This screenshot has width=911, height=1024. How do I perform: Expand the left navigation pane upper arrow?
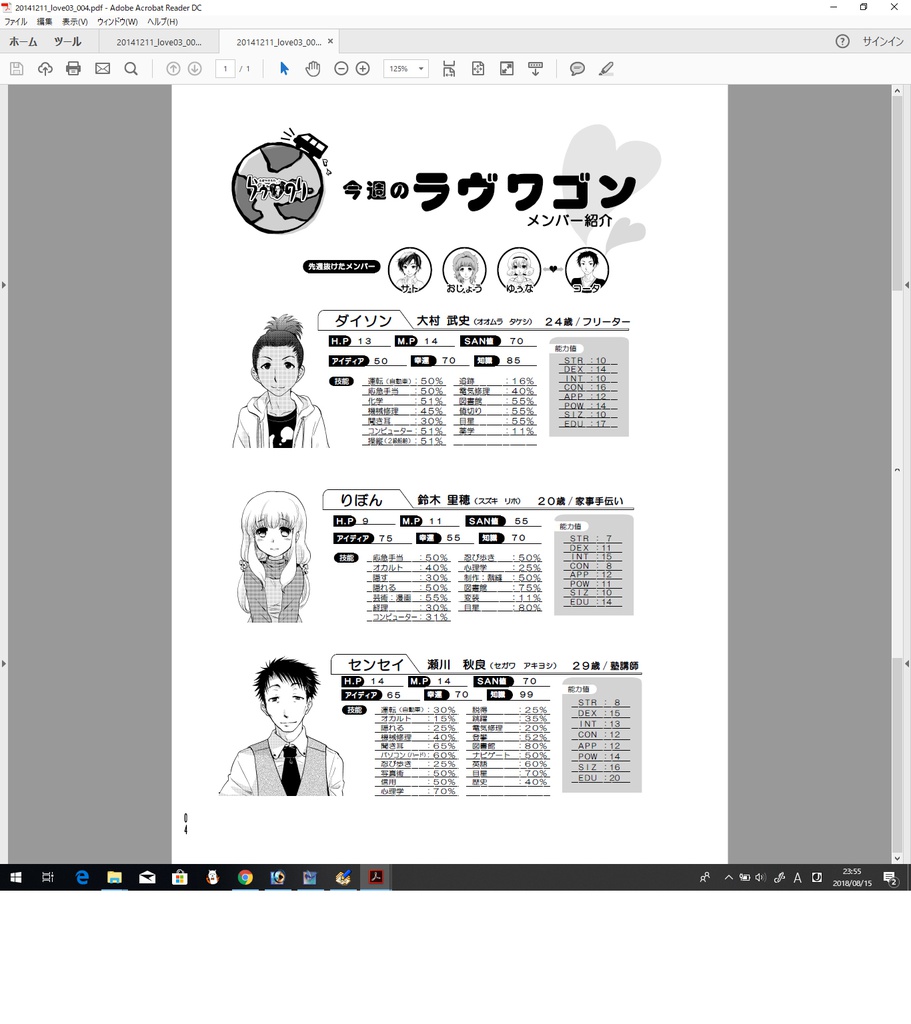tap(4, 285)
